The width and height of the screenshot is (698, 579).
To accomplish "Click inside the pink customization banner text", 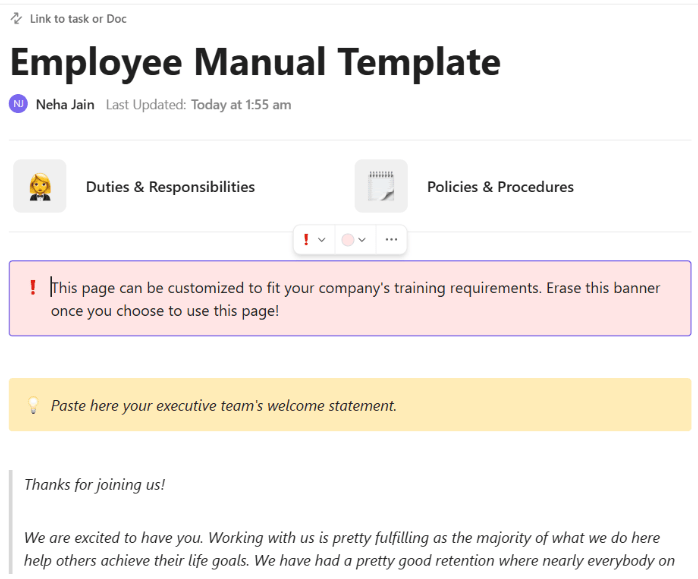I will (355, 299).
